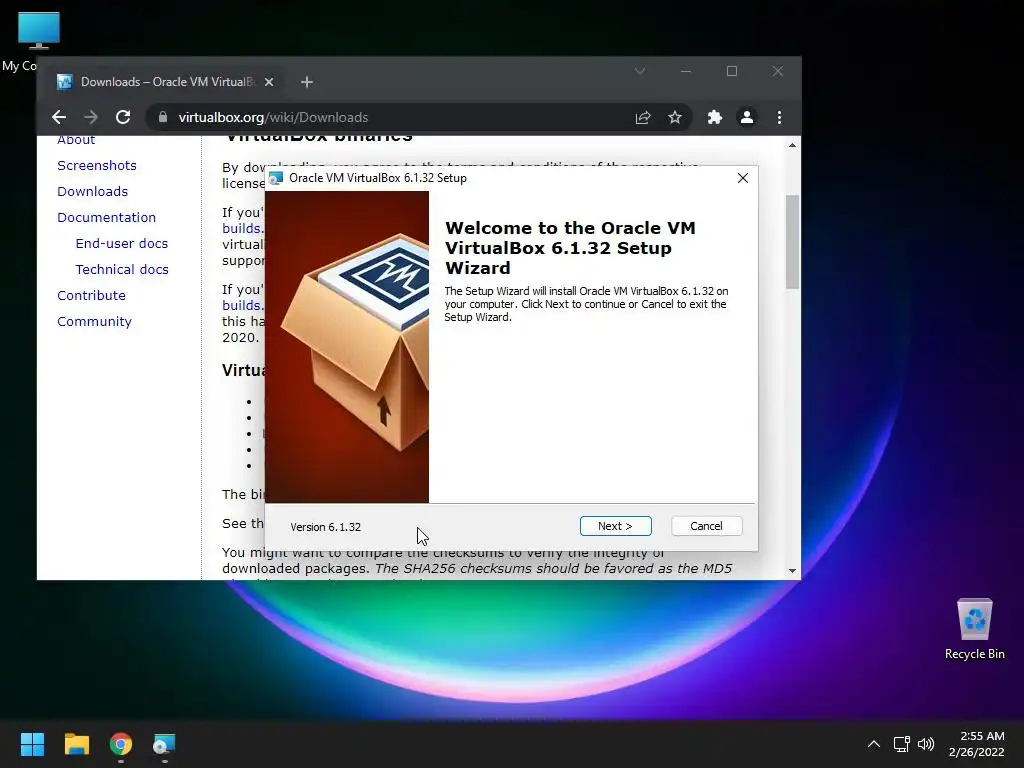This screenshot has height=768, width=1024.
Task: Open a new Chrome tab
Action: 307,82
